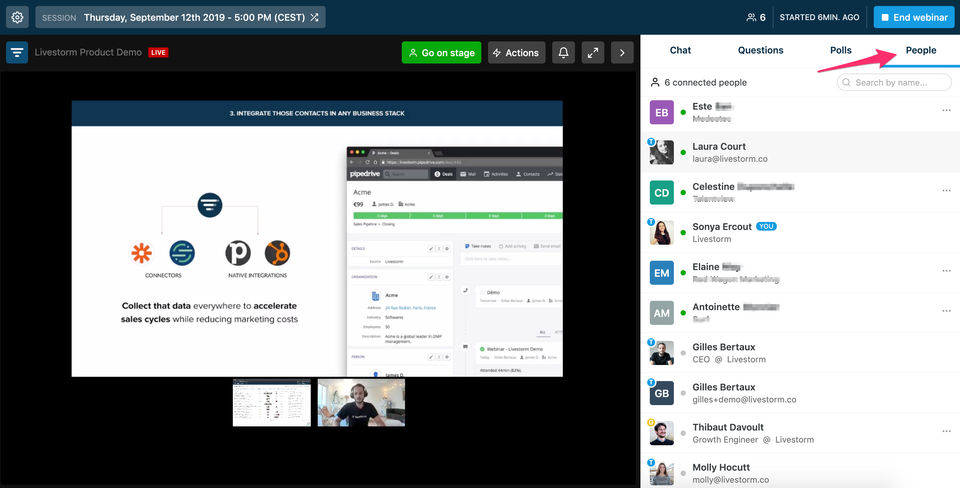Toggle fullscreen with the expand icon

[x=593, y=53]
